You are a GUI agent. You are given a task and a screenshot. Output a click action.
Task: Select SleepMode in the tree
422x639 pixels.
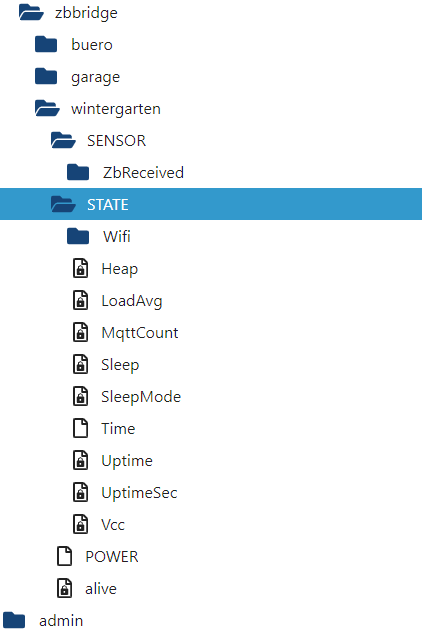pos(141,397)
